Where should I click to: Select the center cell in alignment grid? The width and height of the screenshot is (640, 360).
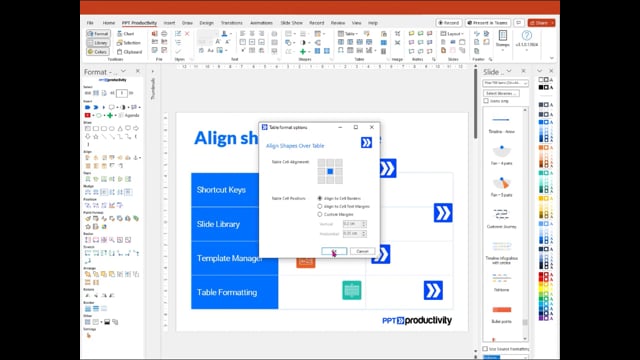tap(330, 171)
